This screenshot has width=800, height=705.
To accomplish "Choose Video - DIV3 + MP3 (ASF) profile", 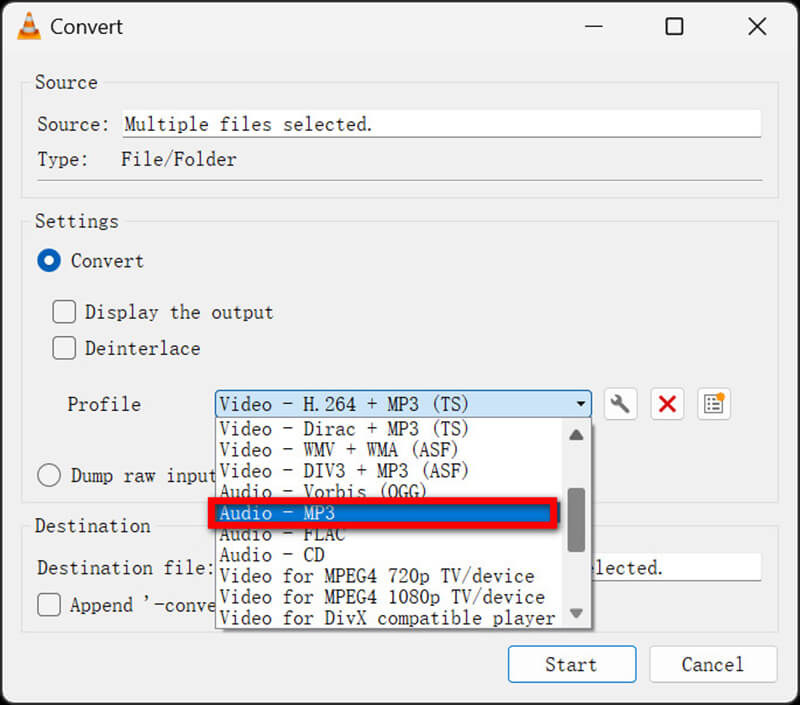I will [x=391, y=471].
